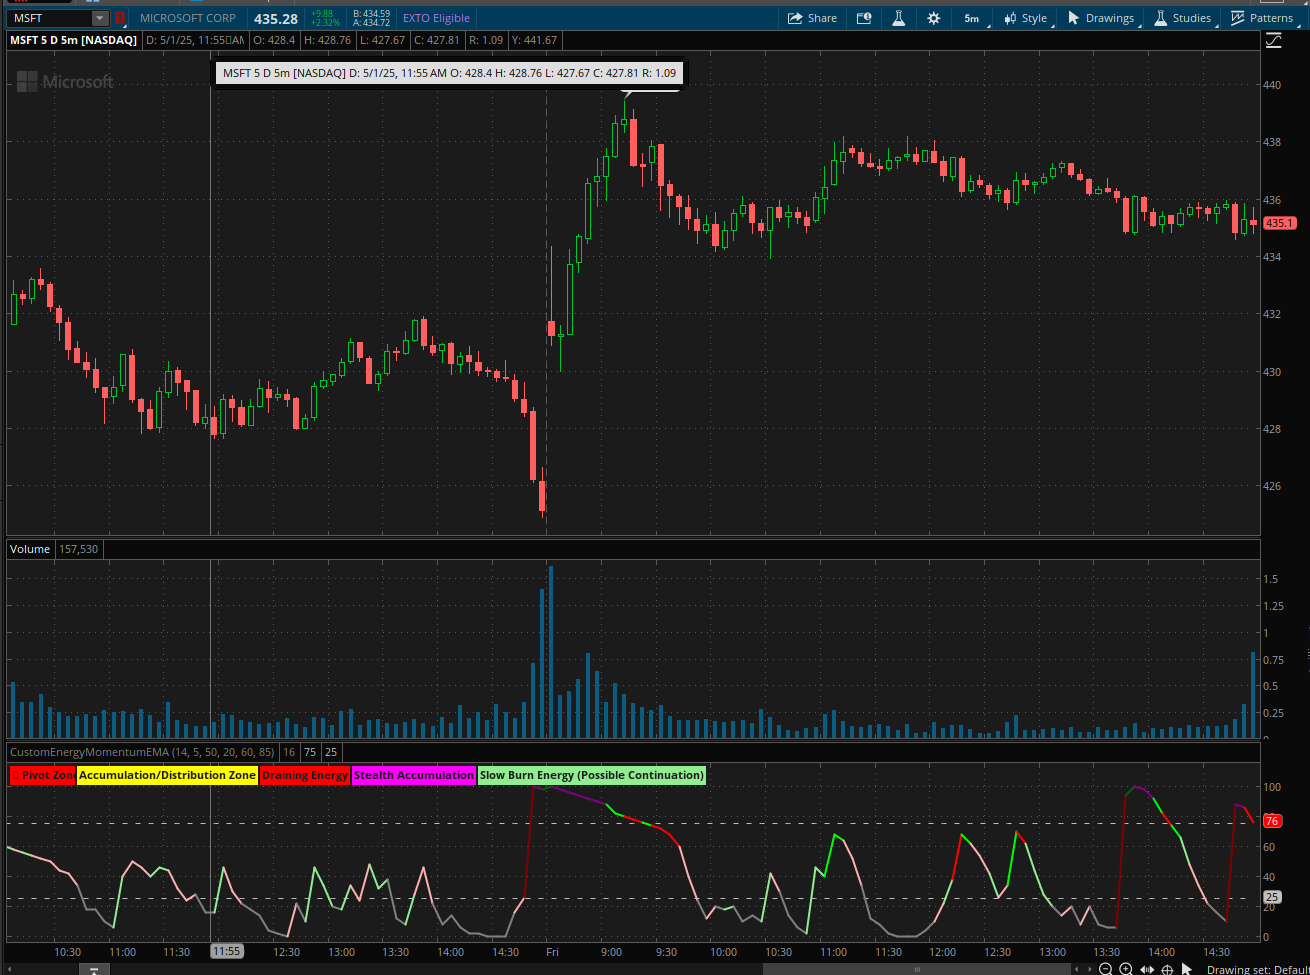Image resolution: width=1310 pixels, height=975 pixels.
Task: Click the horizontal expand arrows icon
Action: tap(1147, 969)
